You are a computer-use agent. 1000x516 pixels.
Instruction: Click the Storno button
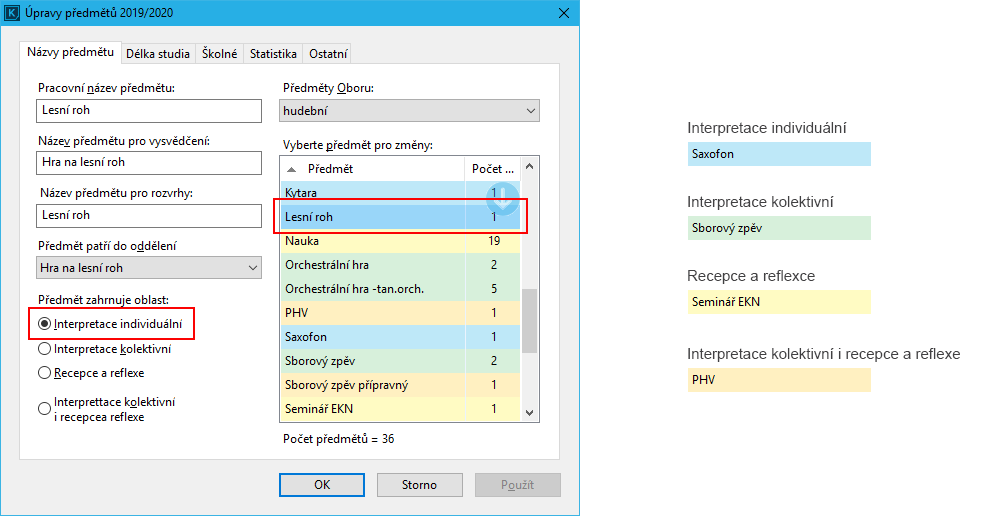419,485
